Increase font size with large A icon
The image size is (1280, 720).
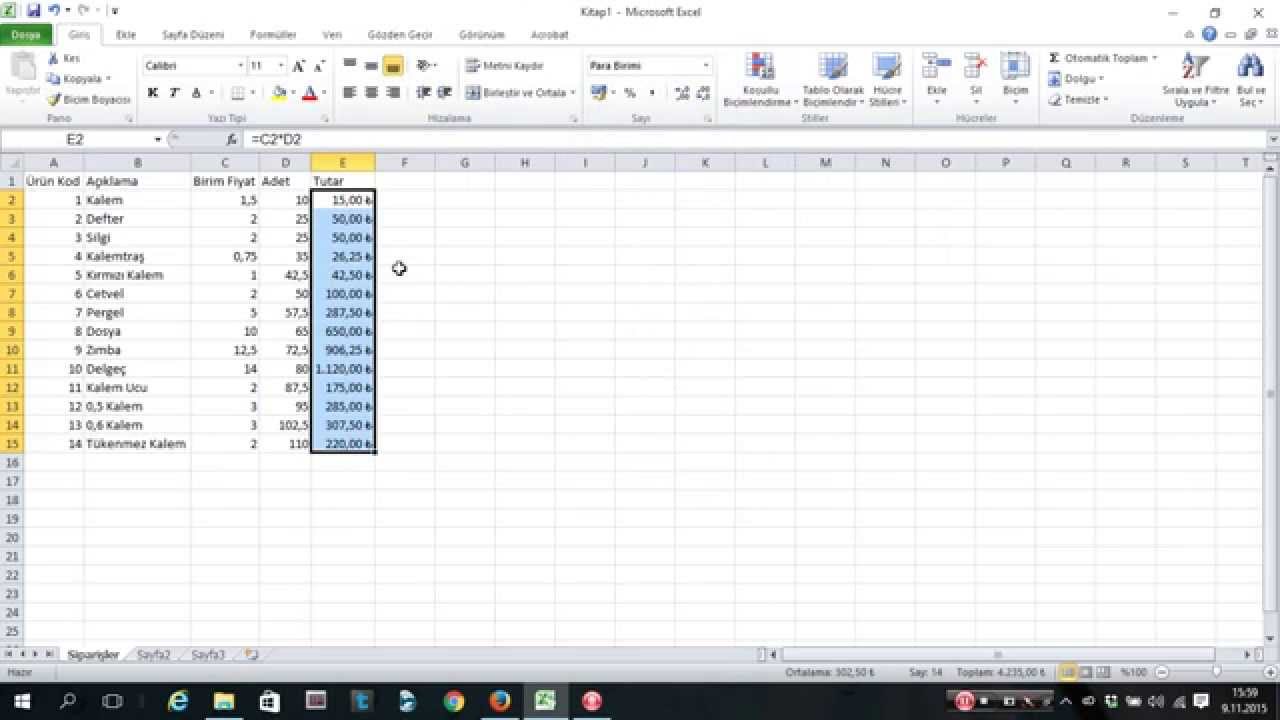pos(299,65)
